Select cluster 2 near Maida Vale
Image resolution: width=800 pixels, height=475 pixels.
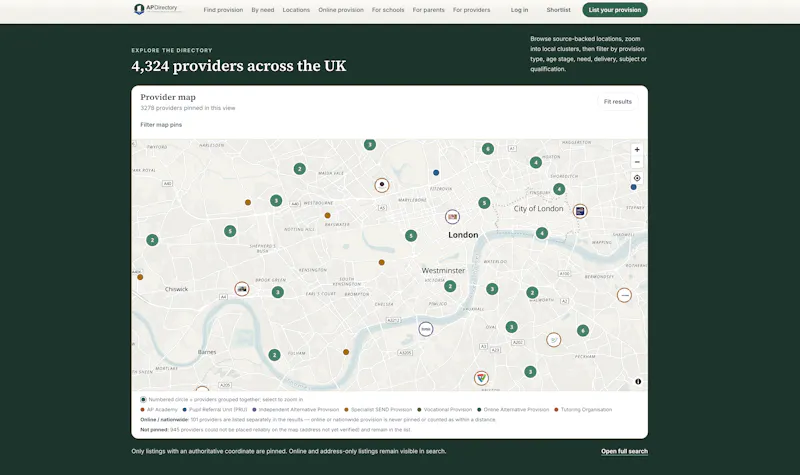(299, 169)
